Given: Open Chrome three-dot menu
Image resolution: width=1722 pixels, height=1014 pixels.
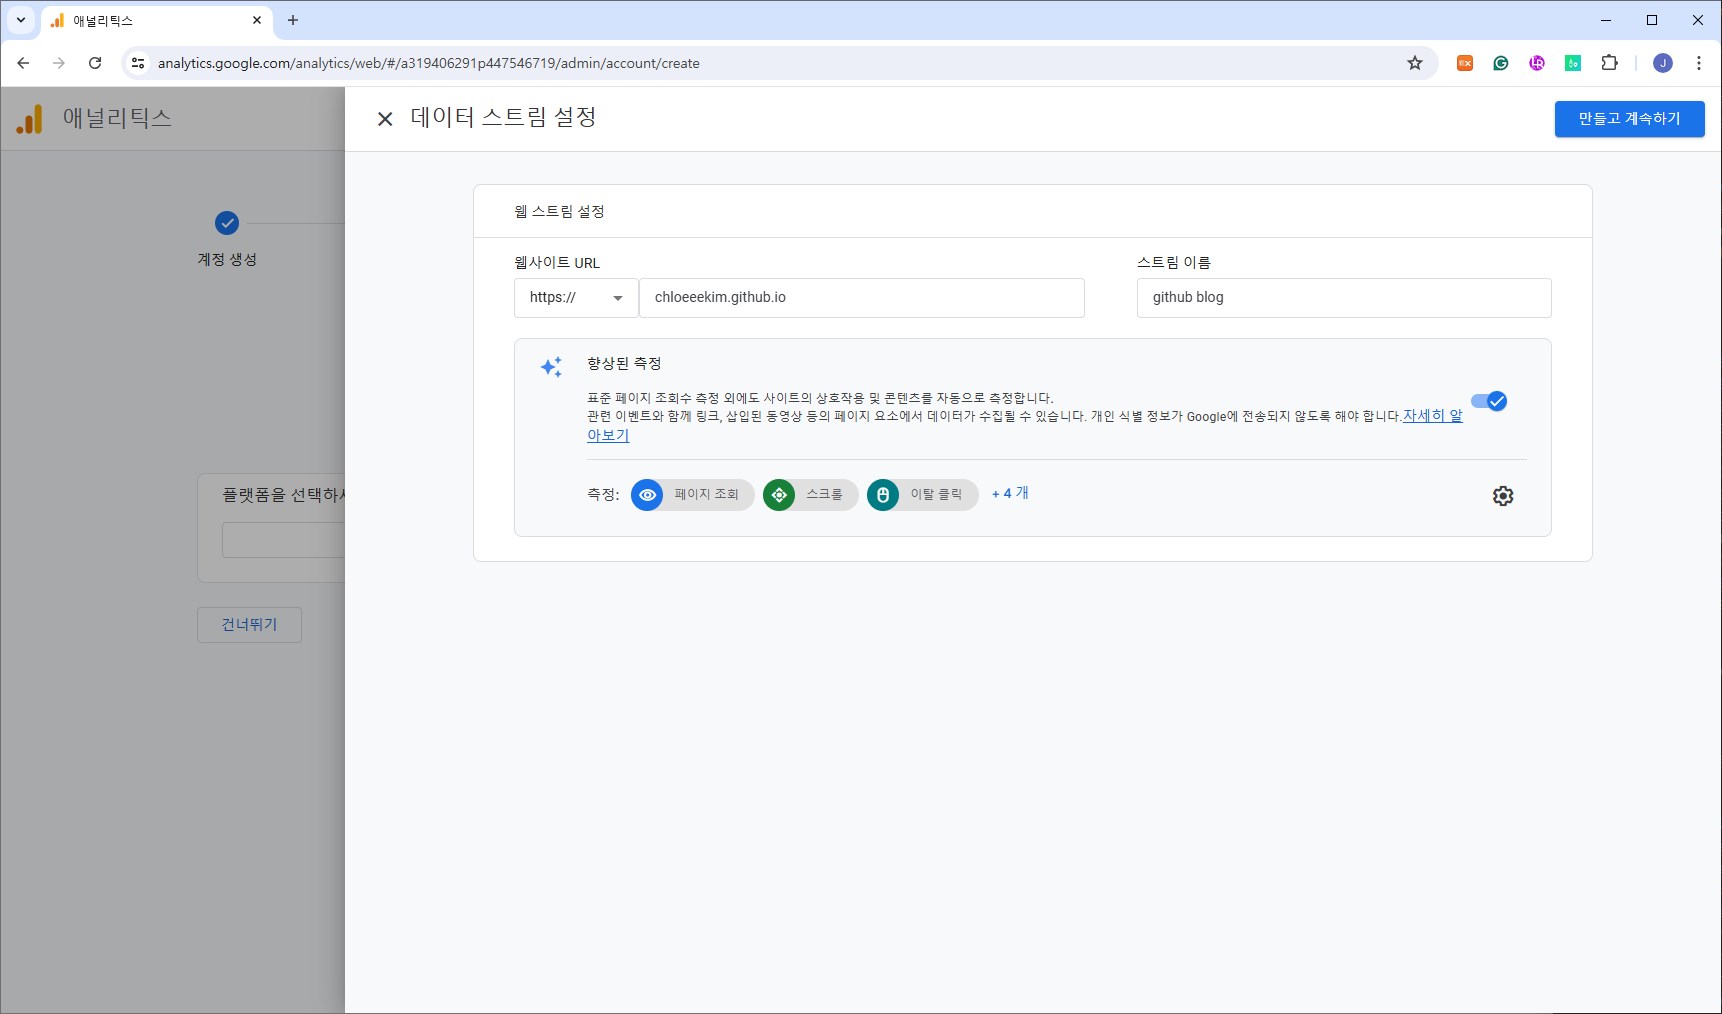Looking at the screenshot, I should (1699, 63).
